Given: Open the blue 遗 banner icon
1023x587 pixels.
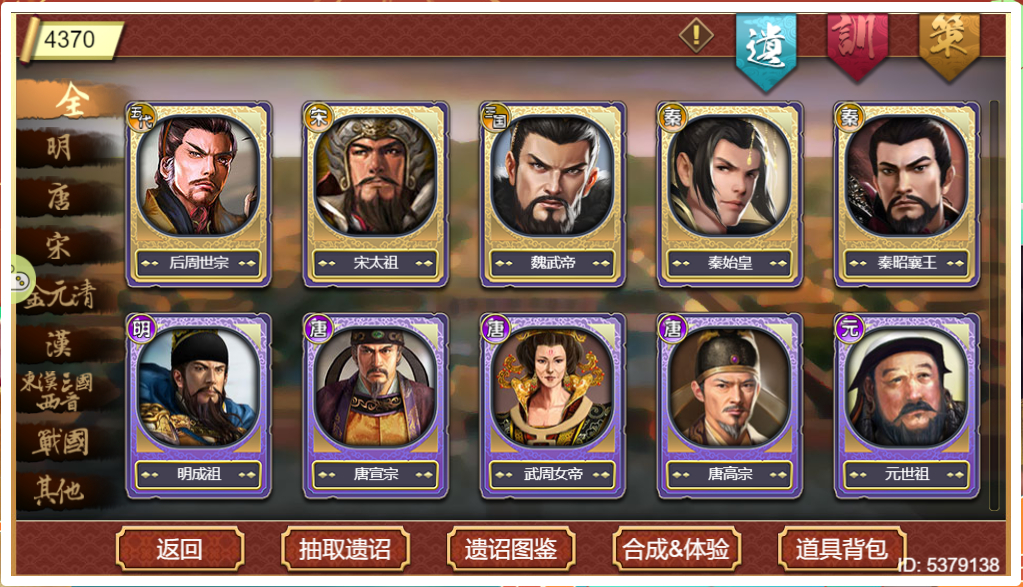Looking at the screenshot, I should pyautogui.click(x=766, y=51).
